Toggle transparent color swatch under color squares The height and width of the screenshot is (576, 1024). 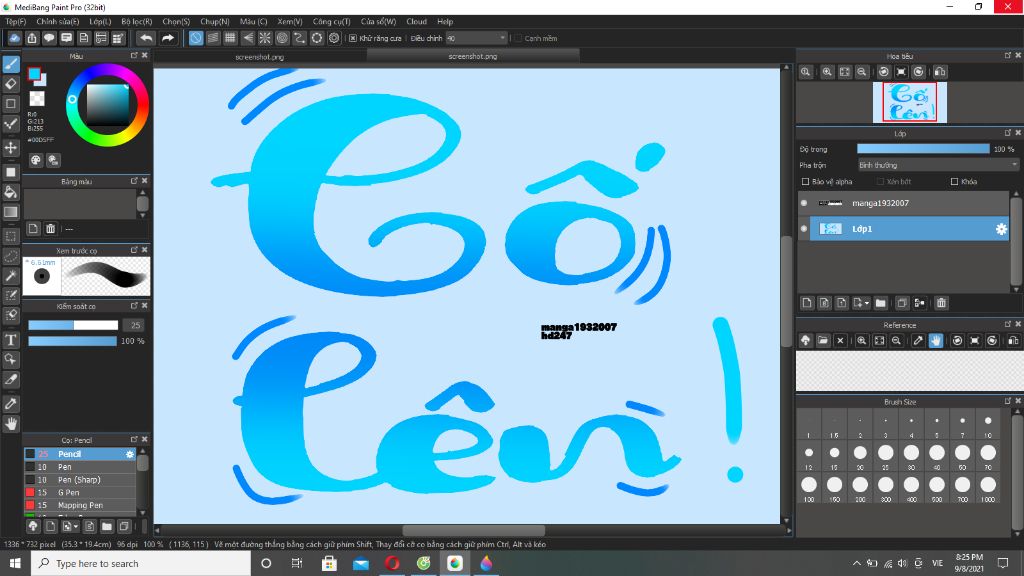[x=37, y=99]
